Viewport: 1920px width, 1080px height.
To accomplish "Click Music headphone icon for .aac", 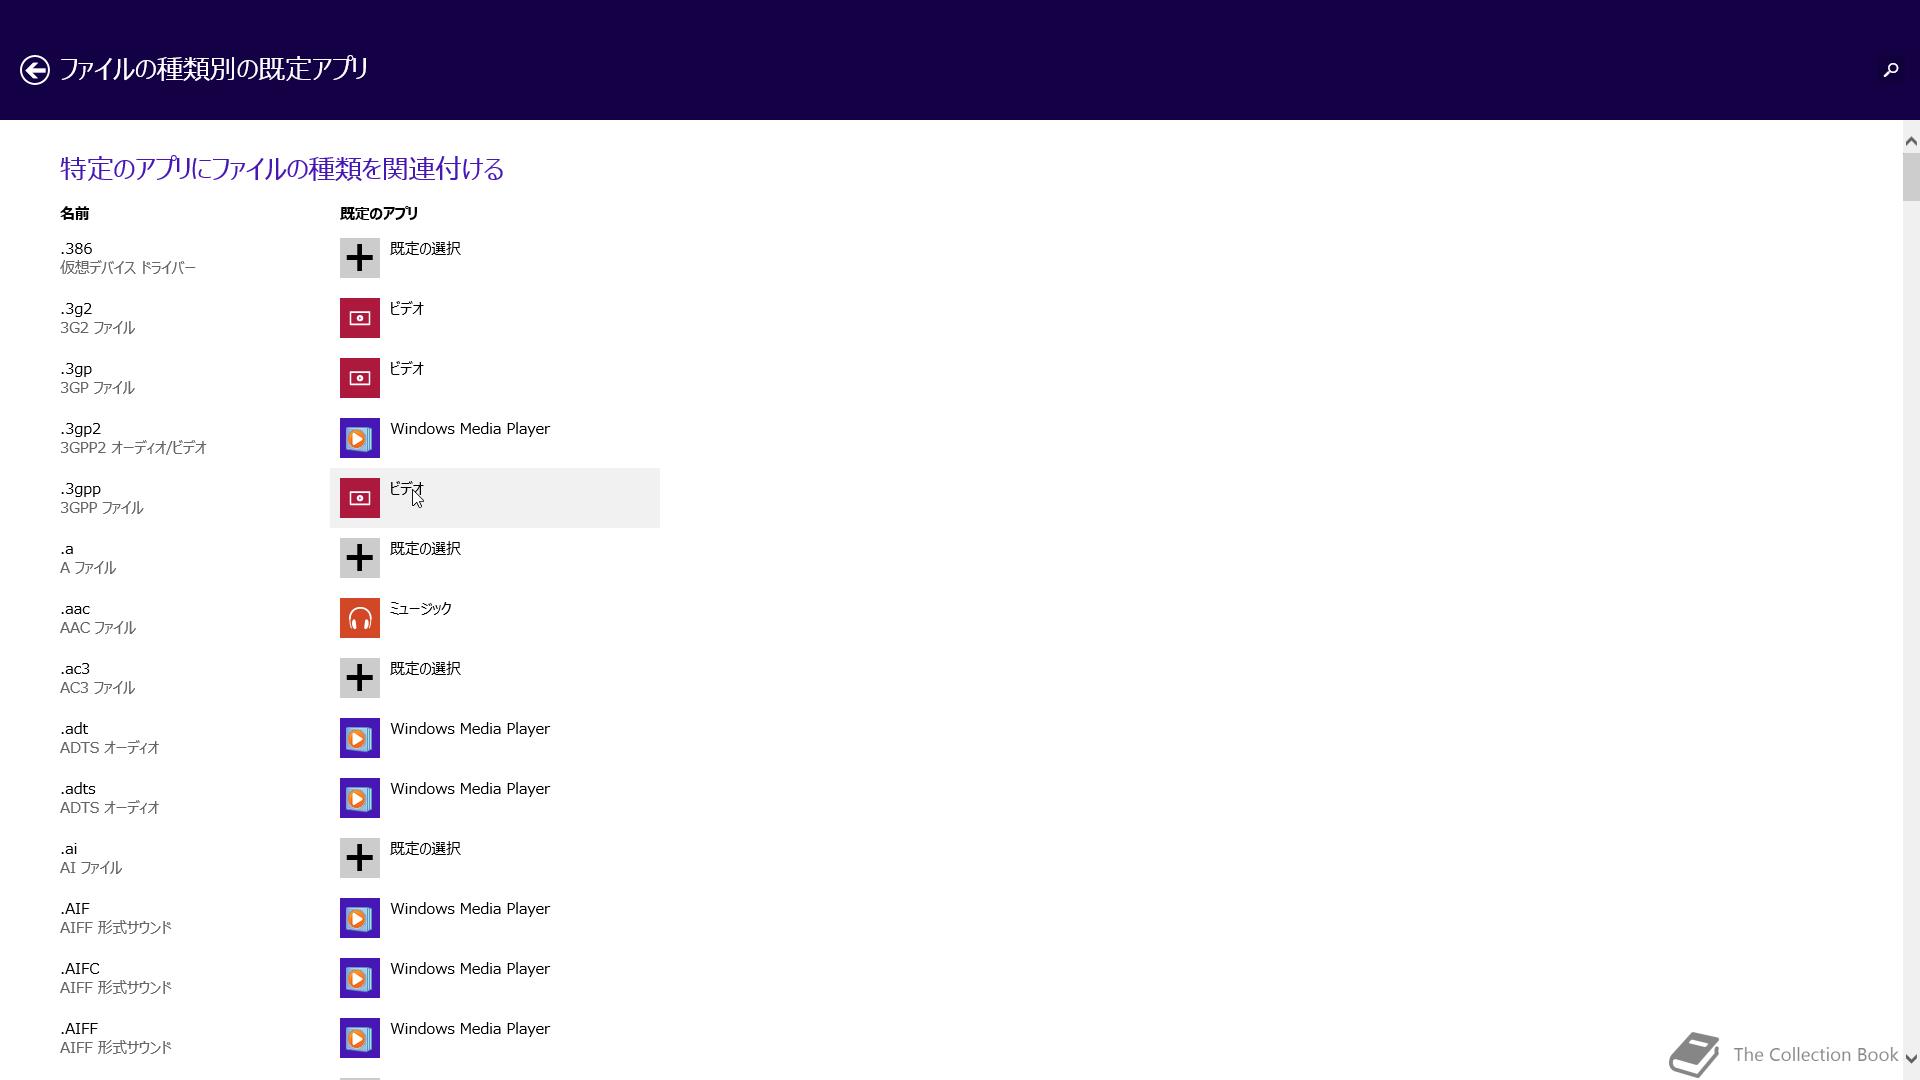I will [x=360, y=618].
